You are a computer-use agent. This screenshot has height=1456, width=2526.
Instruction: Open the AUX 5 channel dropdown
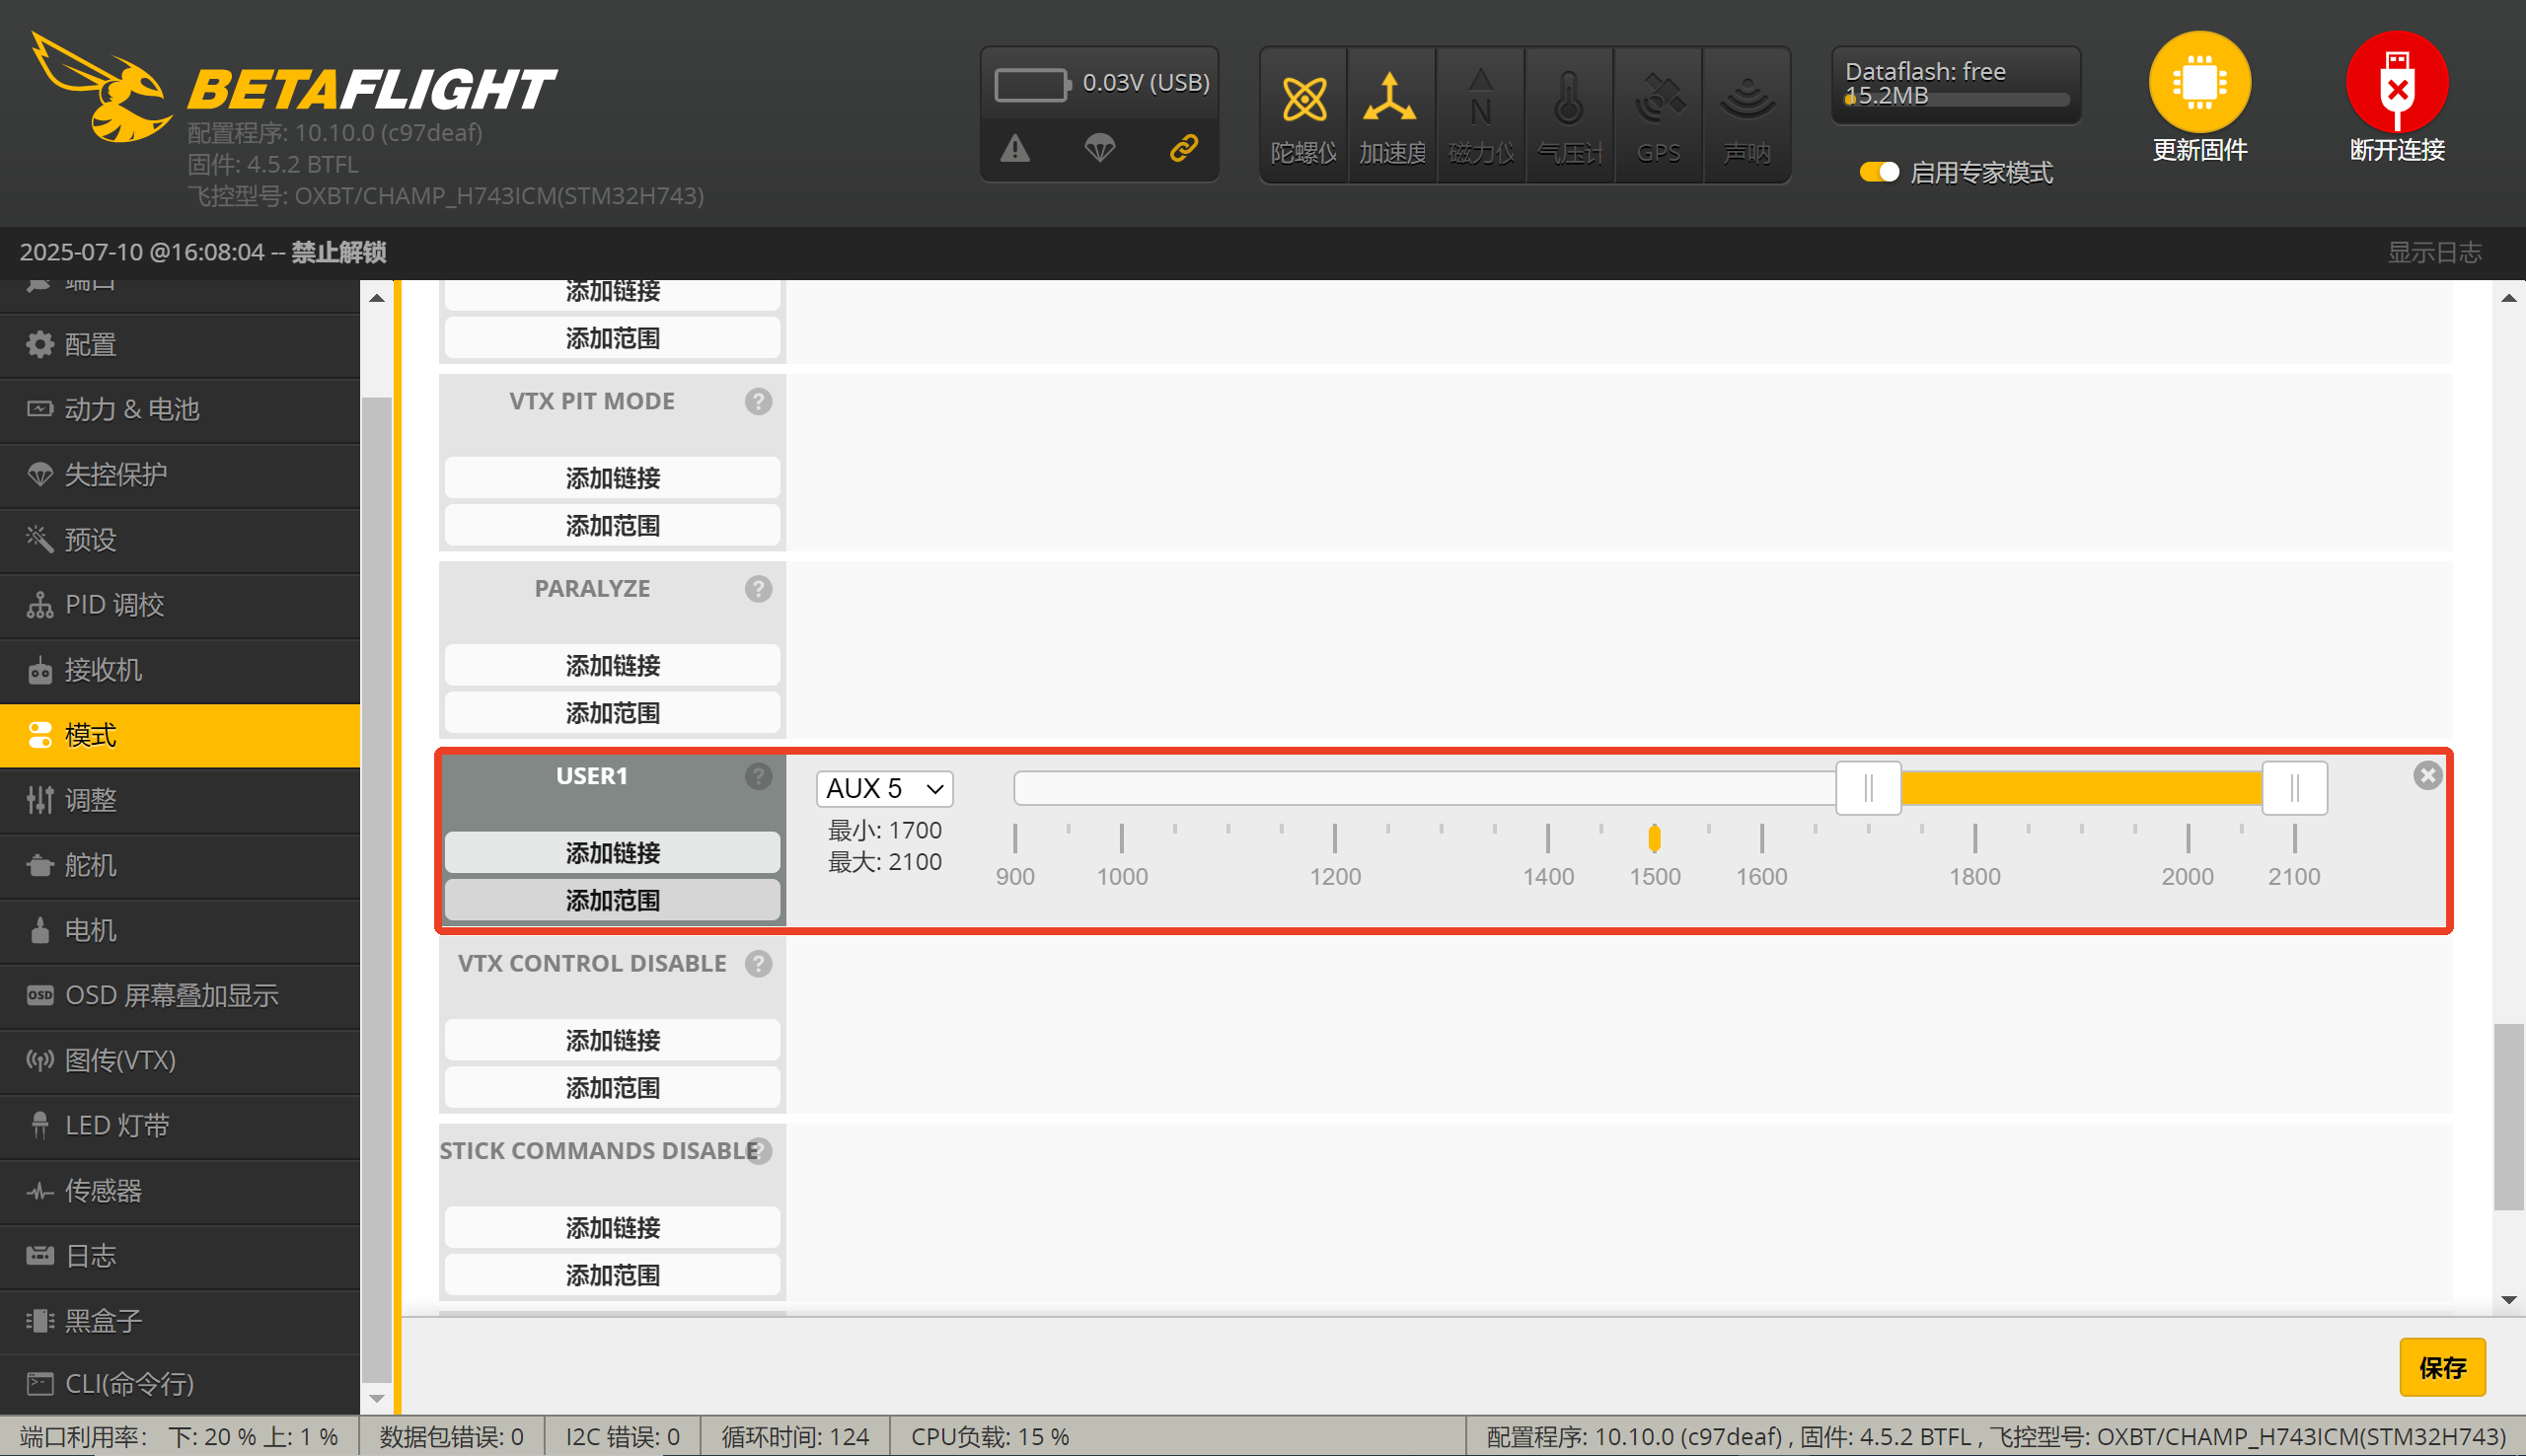(884, 788)
